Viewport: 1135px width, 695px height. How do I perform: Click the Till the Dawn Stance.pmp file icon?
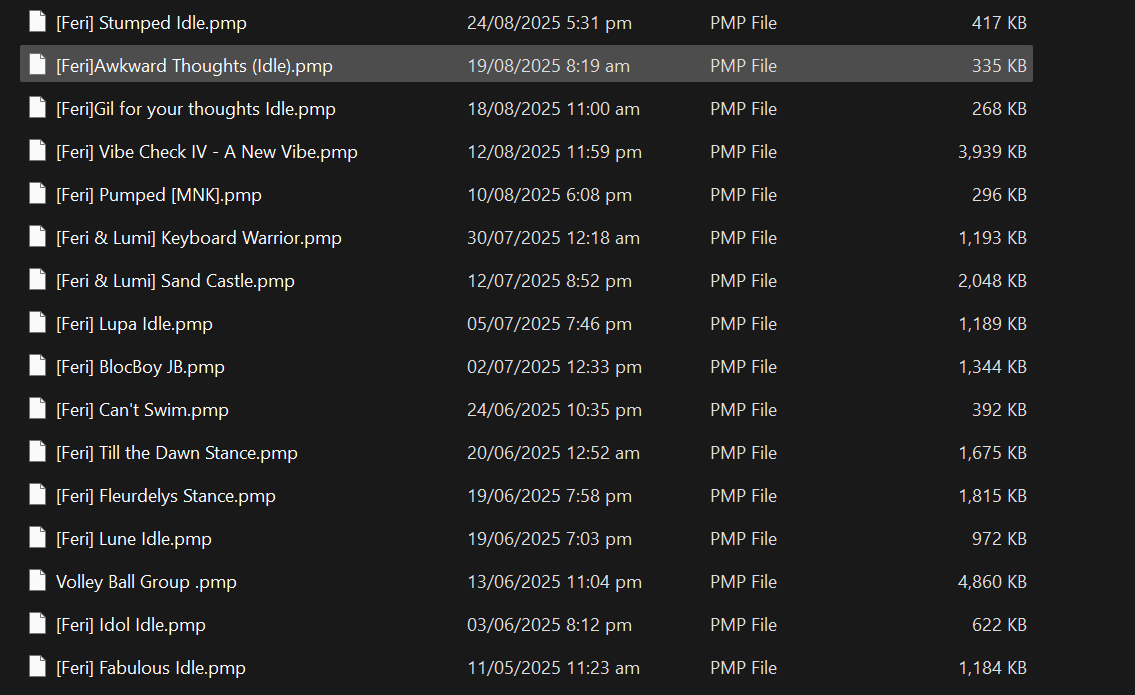coord(38,452)
